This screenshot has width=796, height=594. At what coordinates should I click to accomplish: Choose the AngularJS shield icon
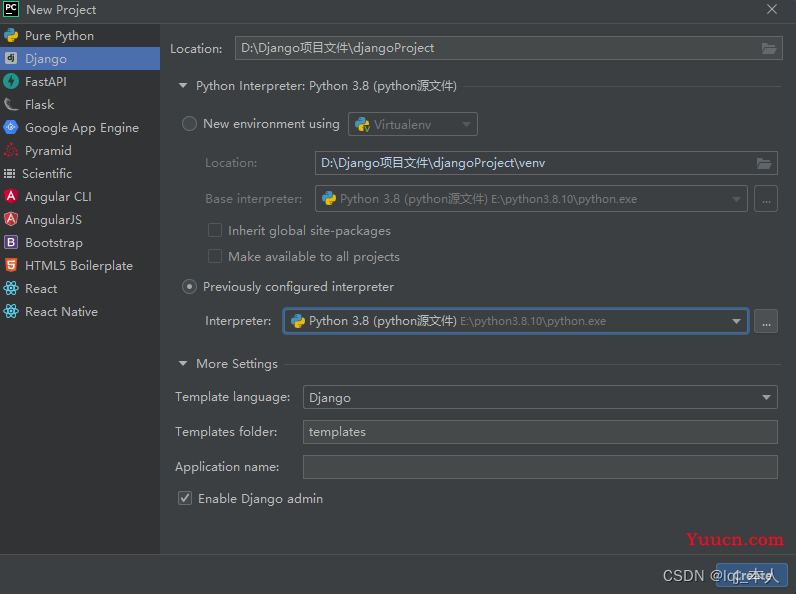[11, 219]
